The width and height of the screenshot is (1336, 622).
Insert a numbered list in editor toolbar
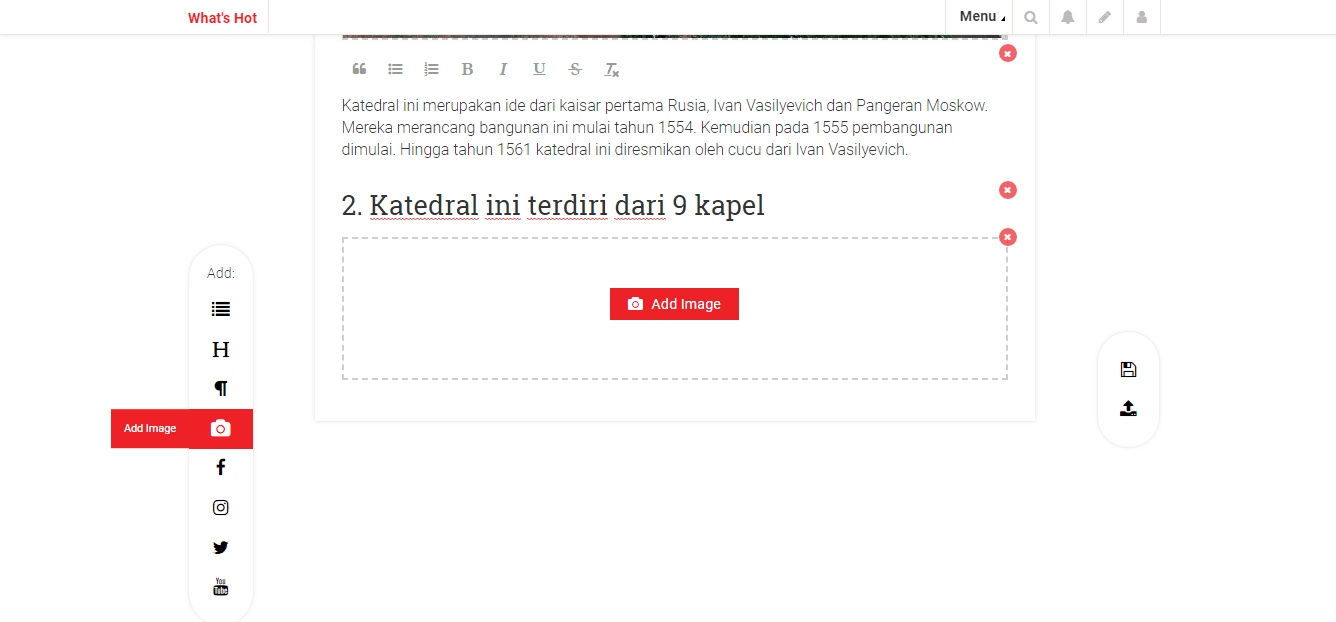[x=431, y=69]
